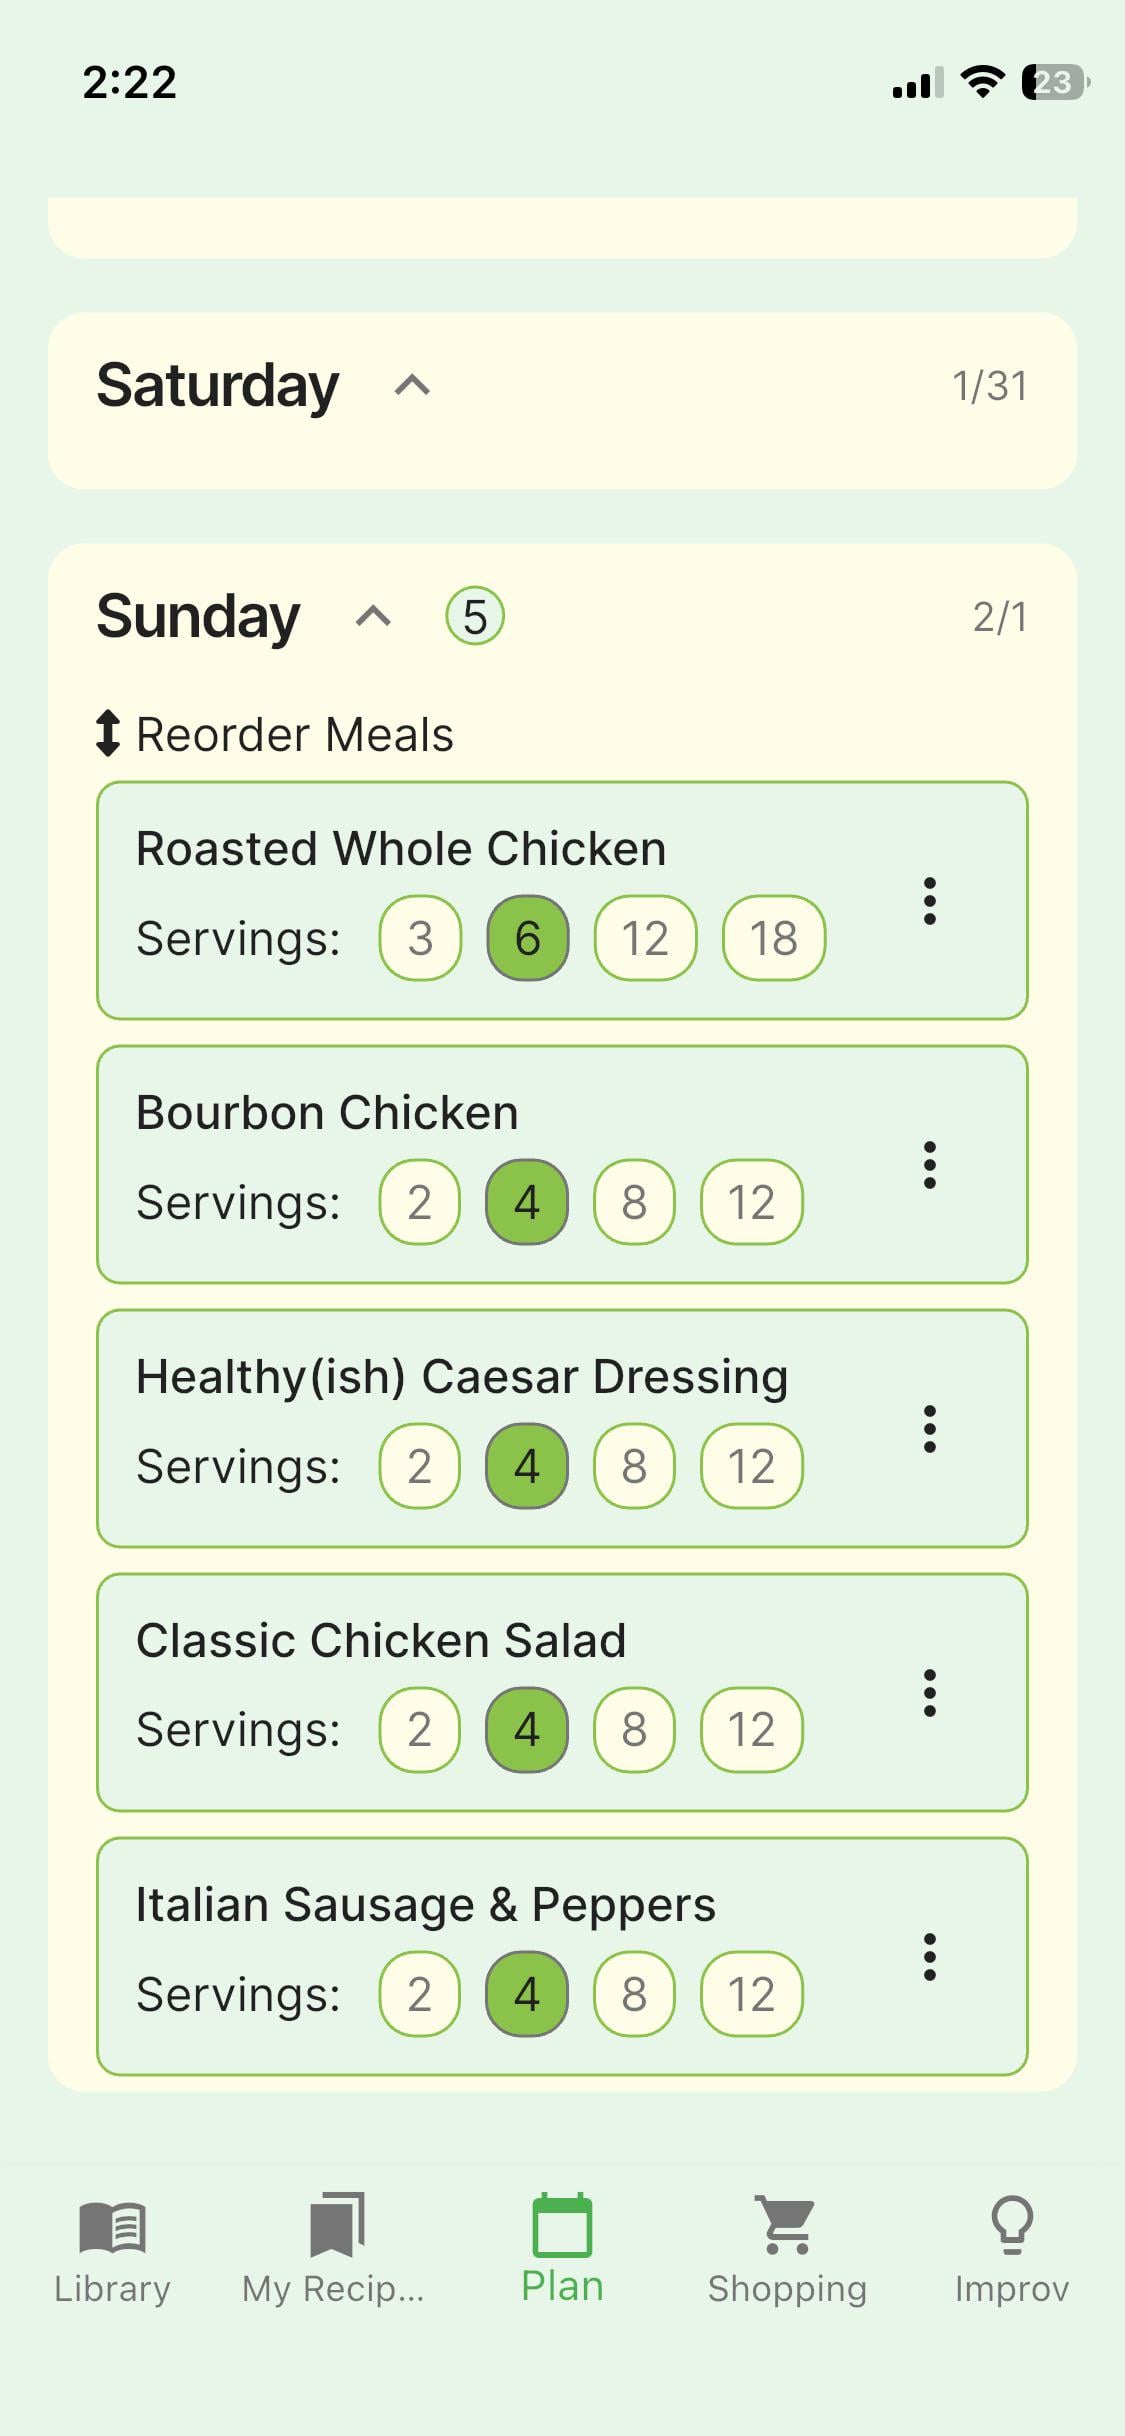Image resolution: width=1125 pixels, height=2436 pixels.
Task: Choose 8 servings for Bourbon Chicken
Action: pyautogui.click(x=634, y=1202)
